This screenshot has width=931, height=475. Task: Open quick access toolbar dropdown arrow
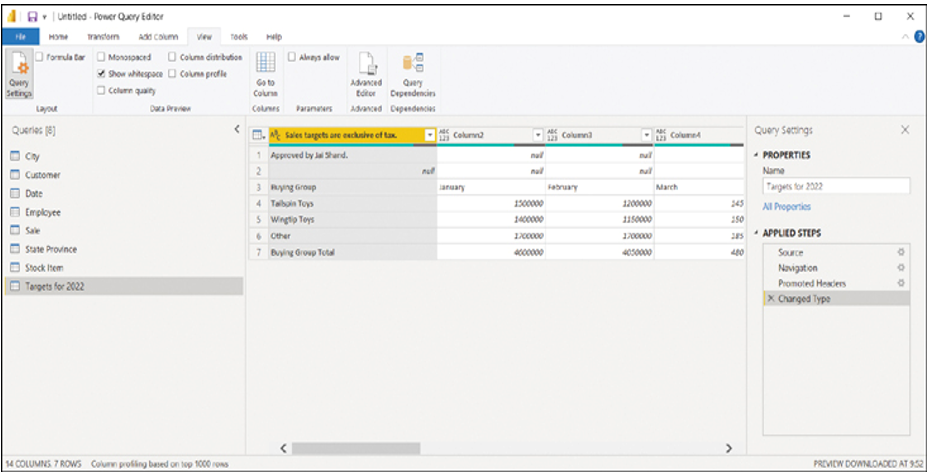[x=45, y=17]
